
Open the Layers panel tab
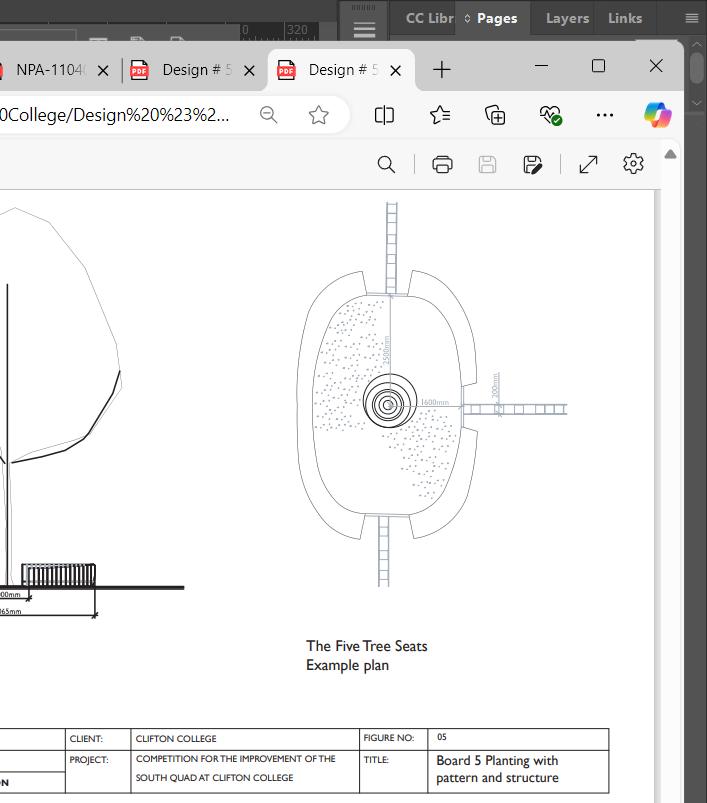tap(567, 18)
